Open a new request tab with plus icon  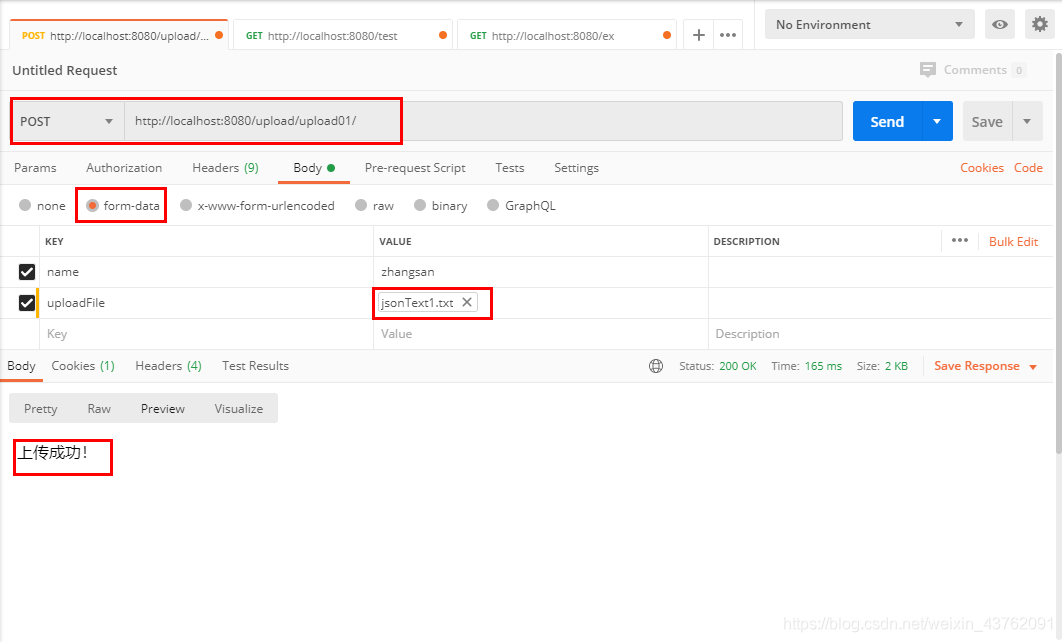pyautogui.click(x=698, y=35)
